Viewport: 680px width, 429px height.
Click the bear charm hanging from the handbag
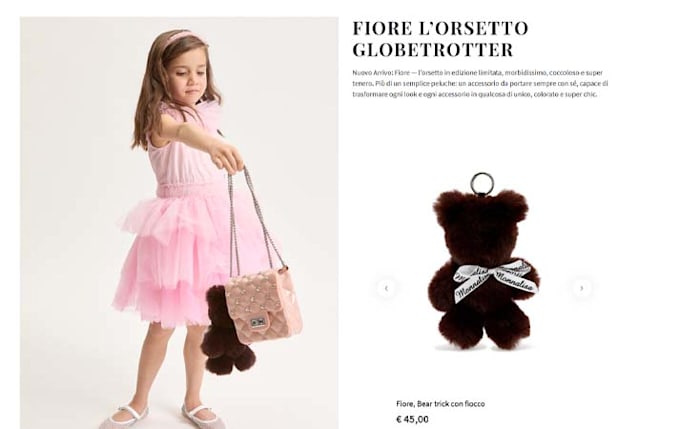226,331
